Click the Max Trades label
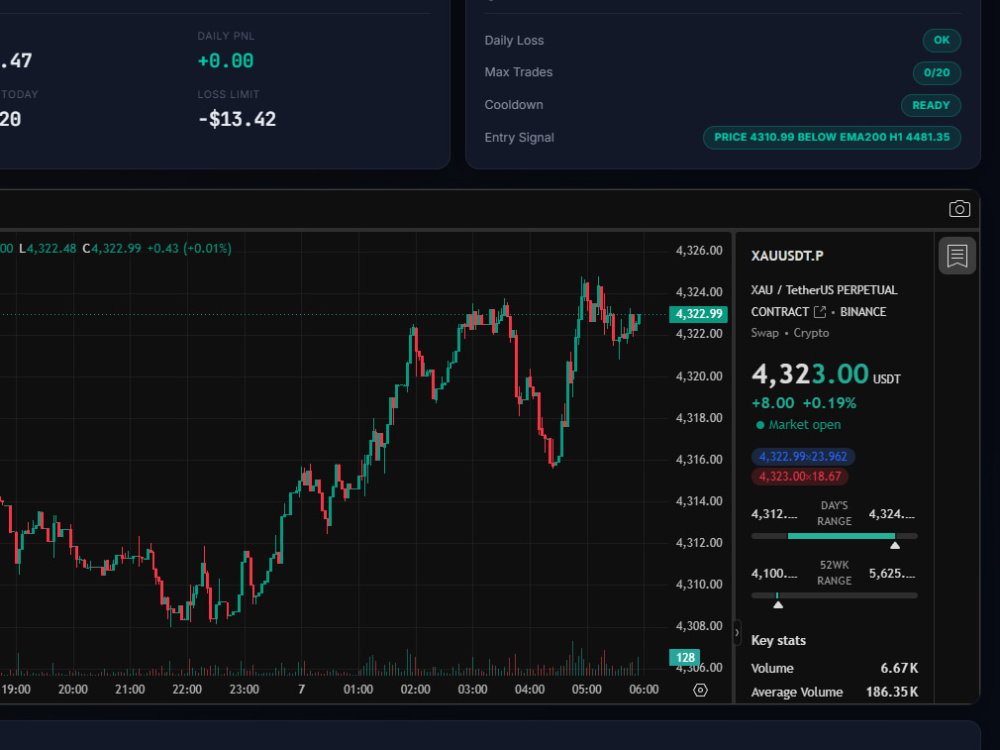This screenshot has width=1000, height=750. (518, 72)
